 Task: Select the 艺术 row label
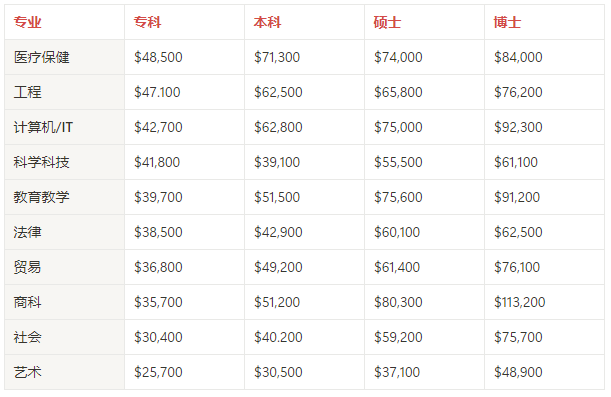[x=27, y=372]
